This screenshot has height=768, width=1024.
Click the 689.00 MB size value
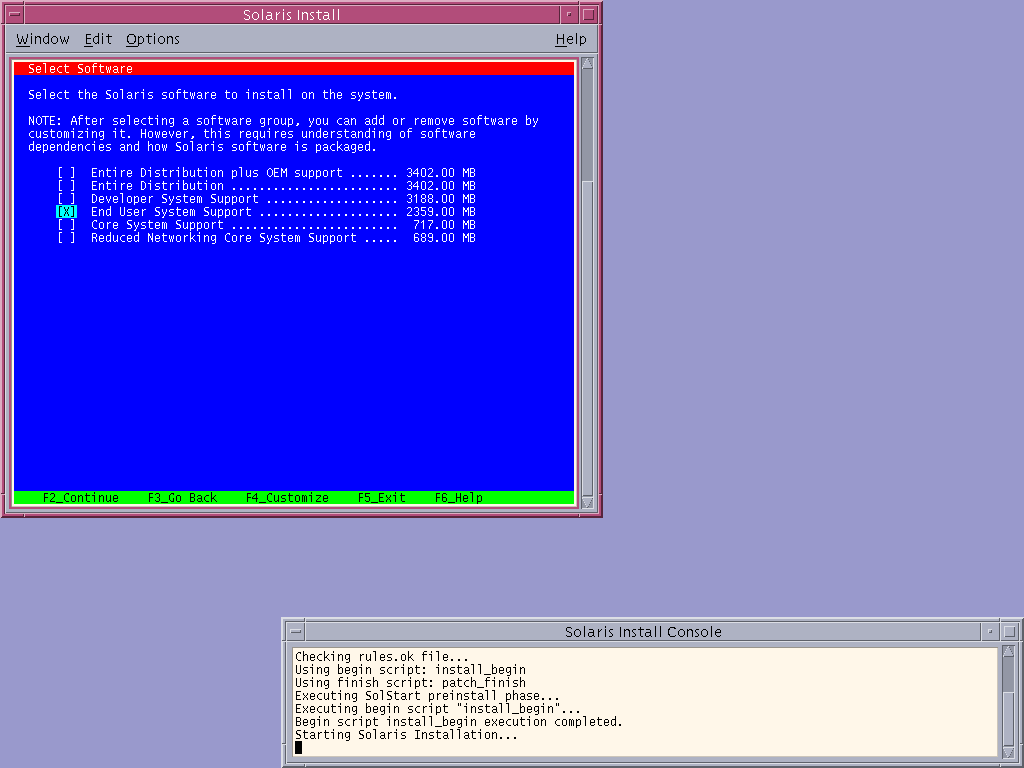tap(444, 238)
